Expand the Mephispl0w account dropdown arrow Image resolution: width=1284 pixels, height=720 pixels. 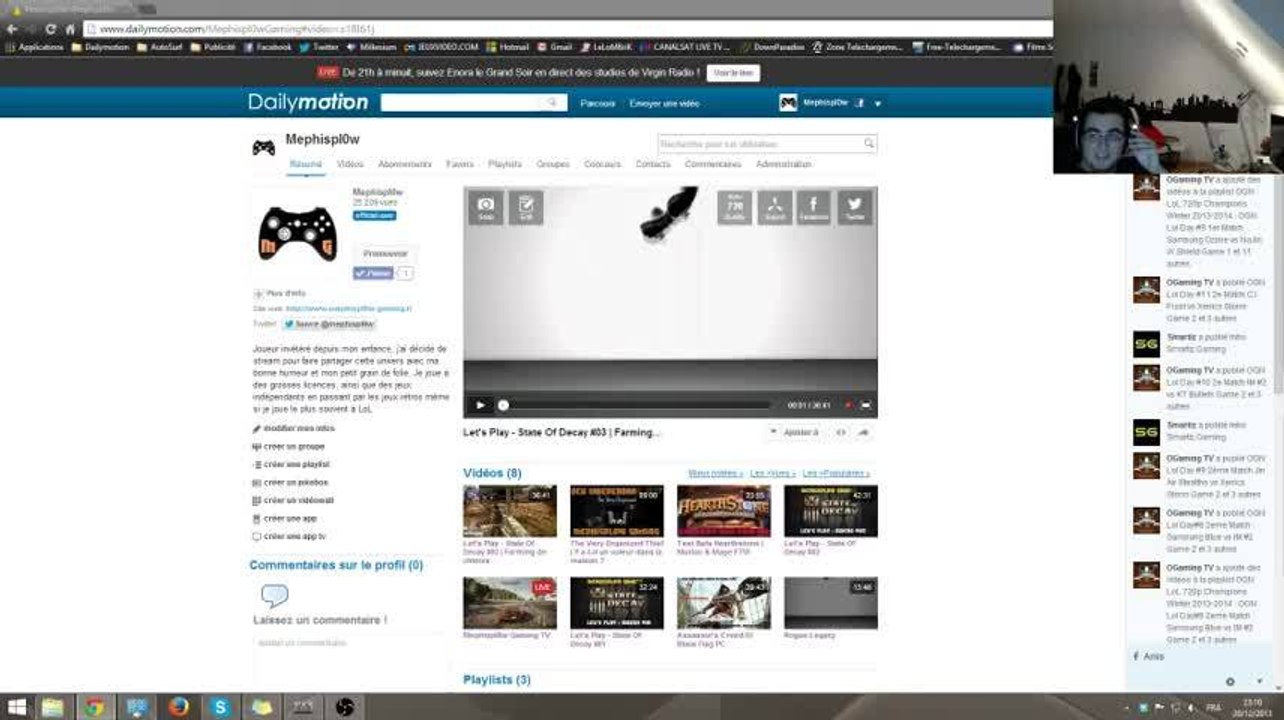coord(878,103)
